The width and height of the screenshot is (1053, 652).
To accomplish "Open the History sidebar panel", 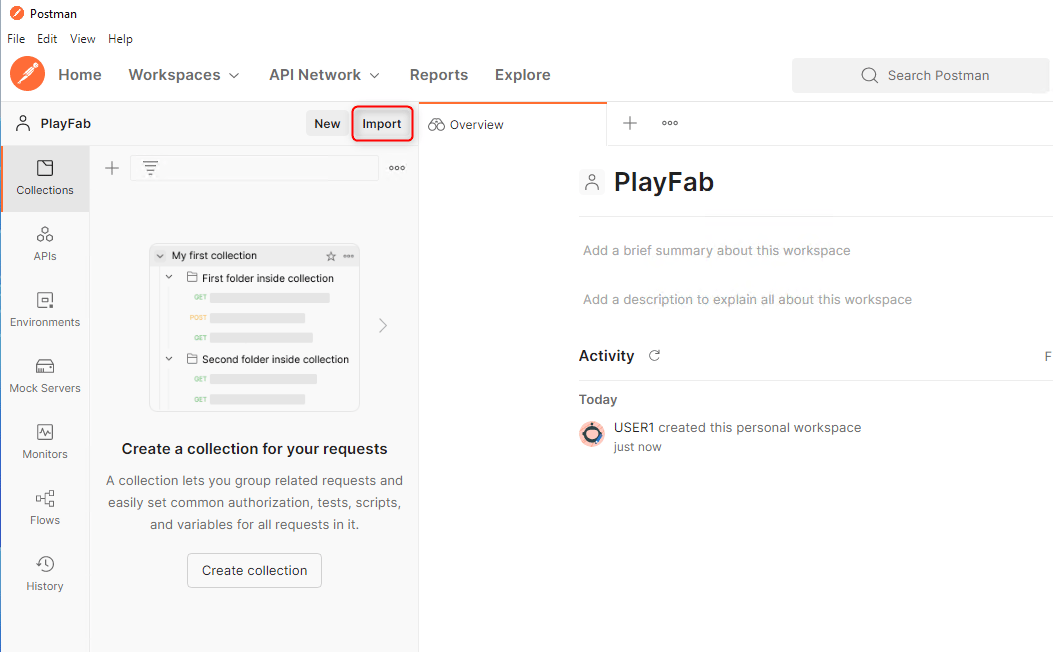I will 45,573.
